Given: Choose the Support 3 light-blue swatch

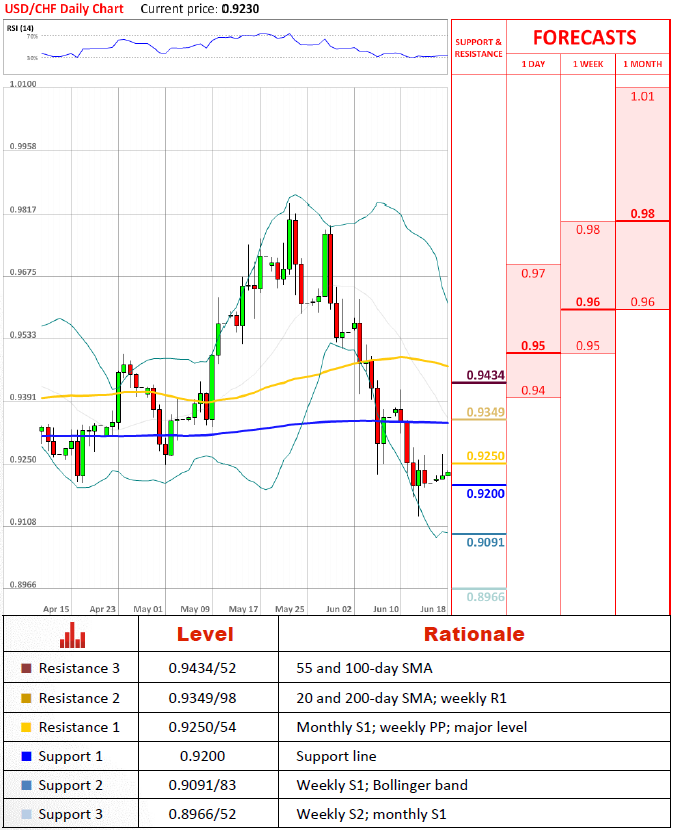Looking at the screenshot, I should click(26, 814).
